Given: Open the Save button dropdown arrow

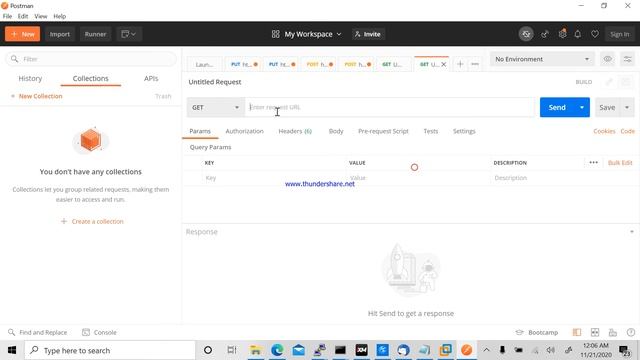Looking at the screenshot, I should (627, 107).
